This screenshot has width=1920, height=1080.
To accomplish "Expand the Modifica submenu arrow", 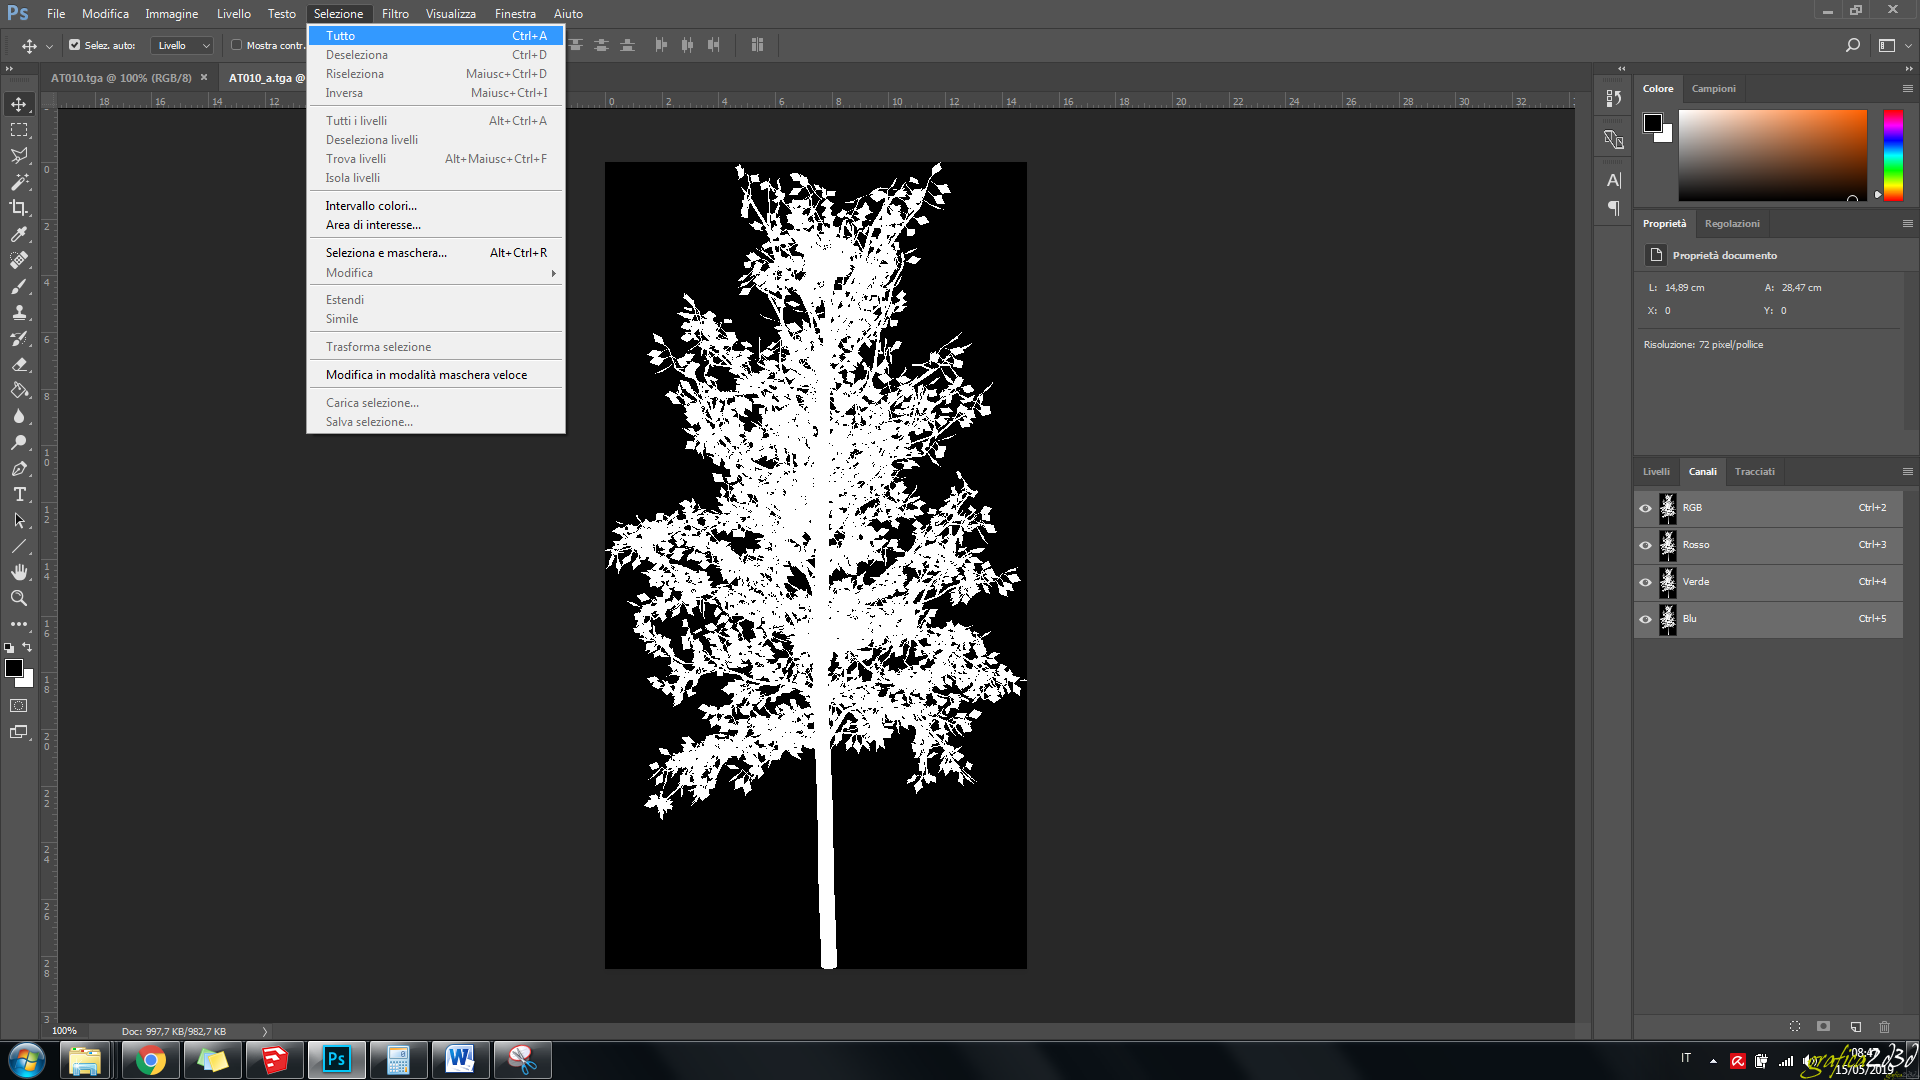I will tap(553, 273).
